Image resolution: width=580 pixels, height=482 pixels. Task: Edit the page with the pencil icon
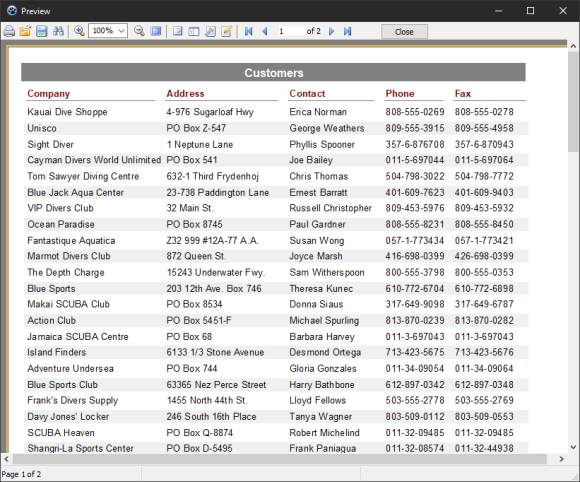tap(226, 31)
